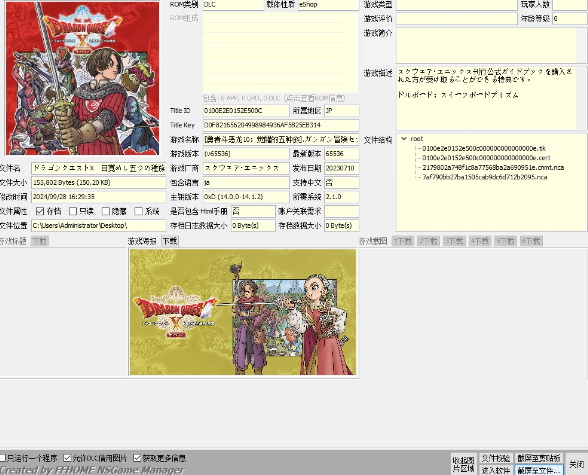Viewport: 588px width, 475px height.
Task: Click the 是否包含 Html手册 field
Action: click(x=253, y=211)
